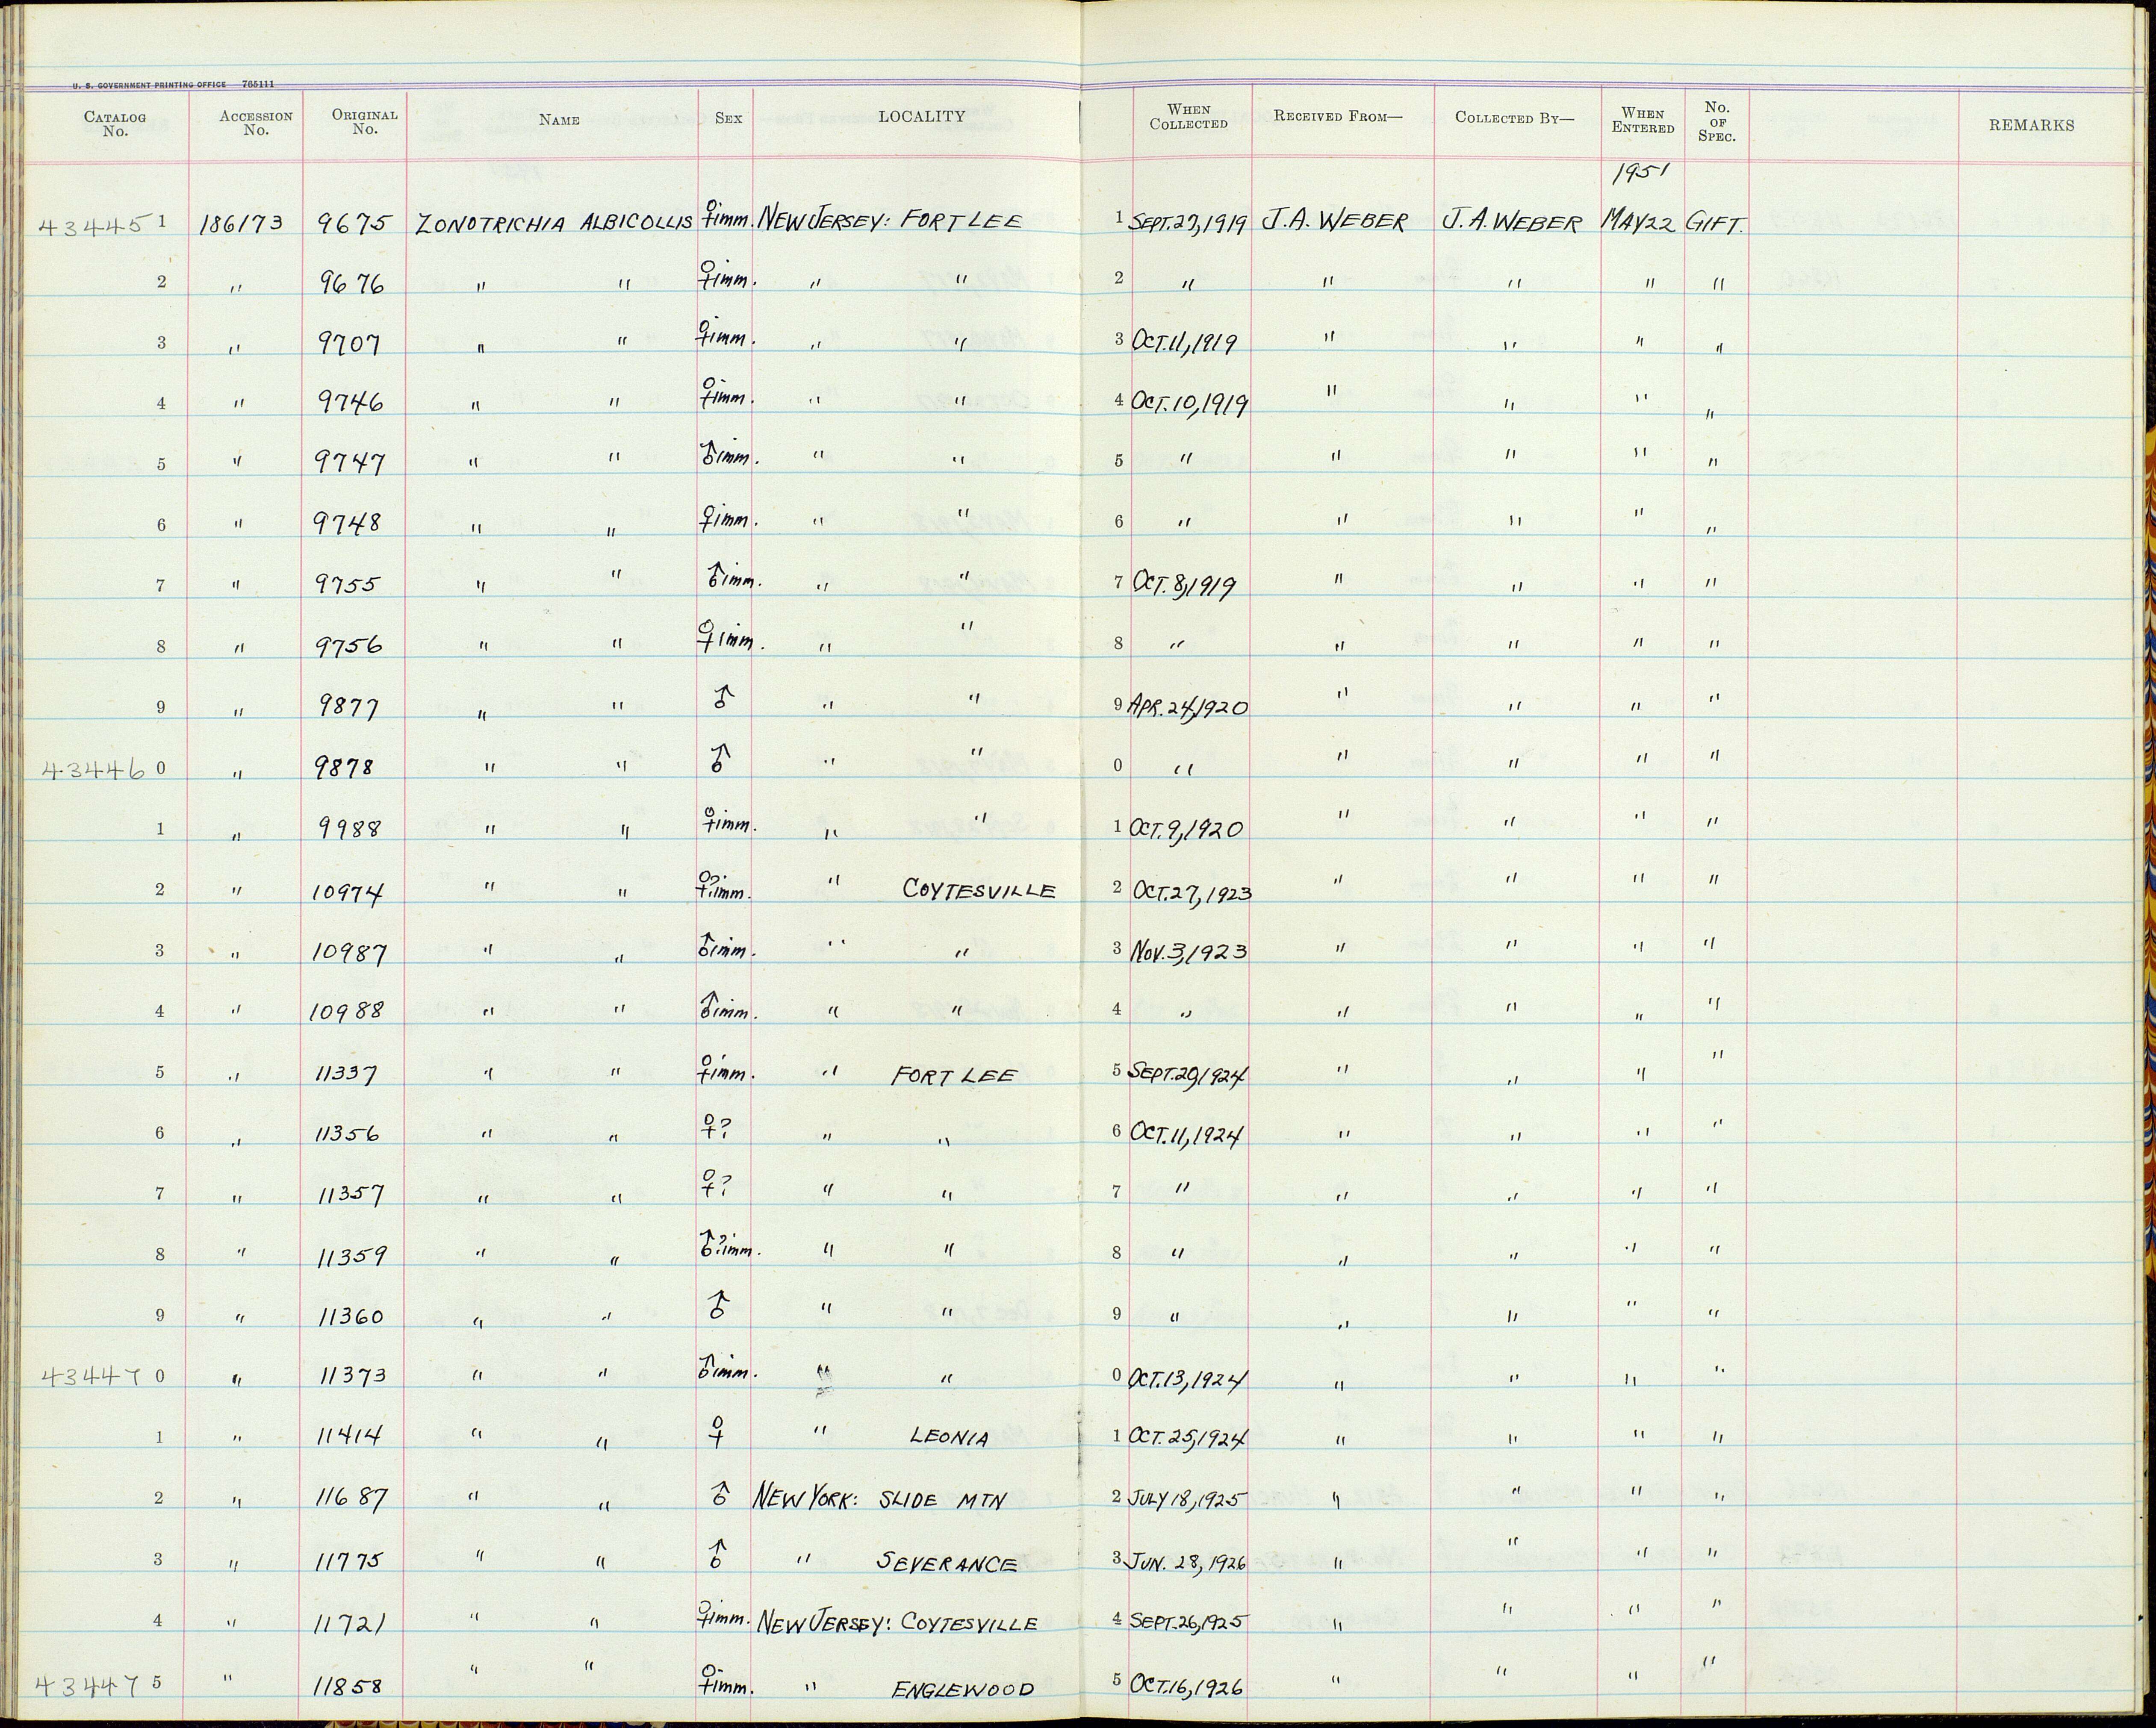Click original number 11360
Viewport: 2156px width, 1728px height.
350,1316
